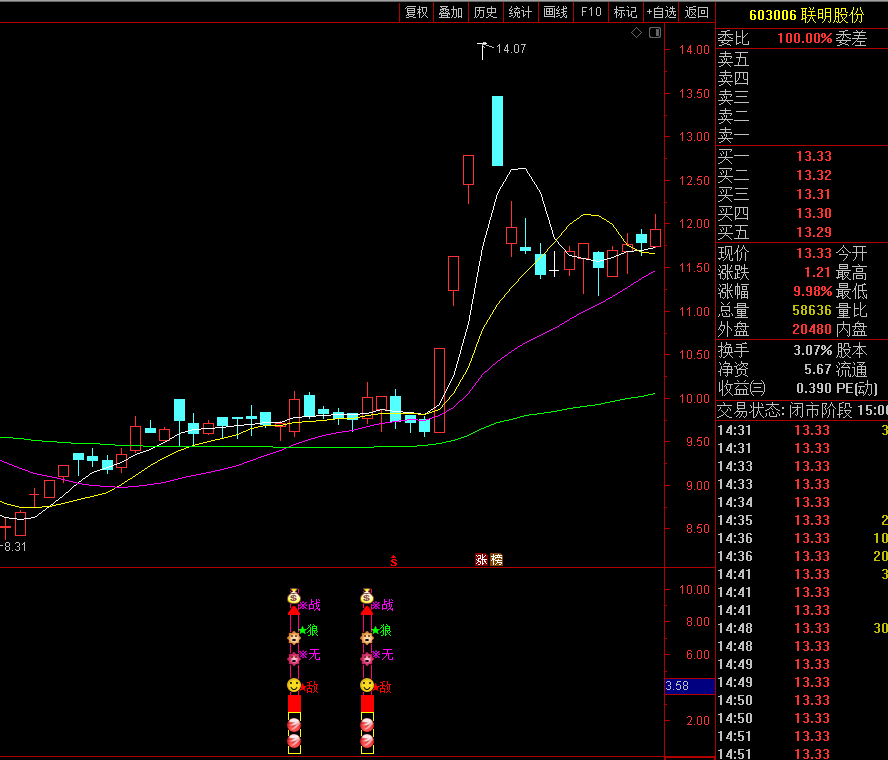Click the 14.07 high price marker
888x760 pixels.
coord(511,49)
